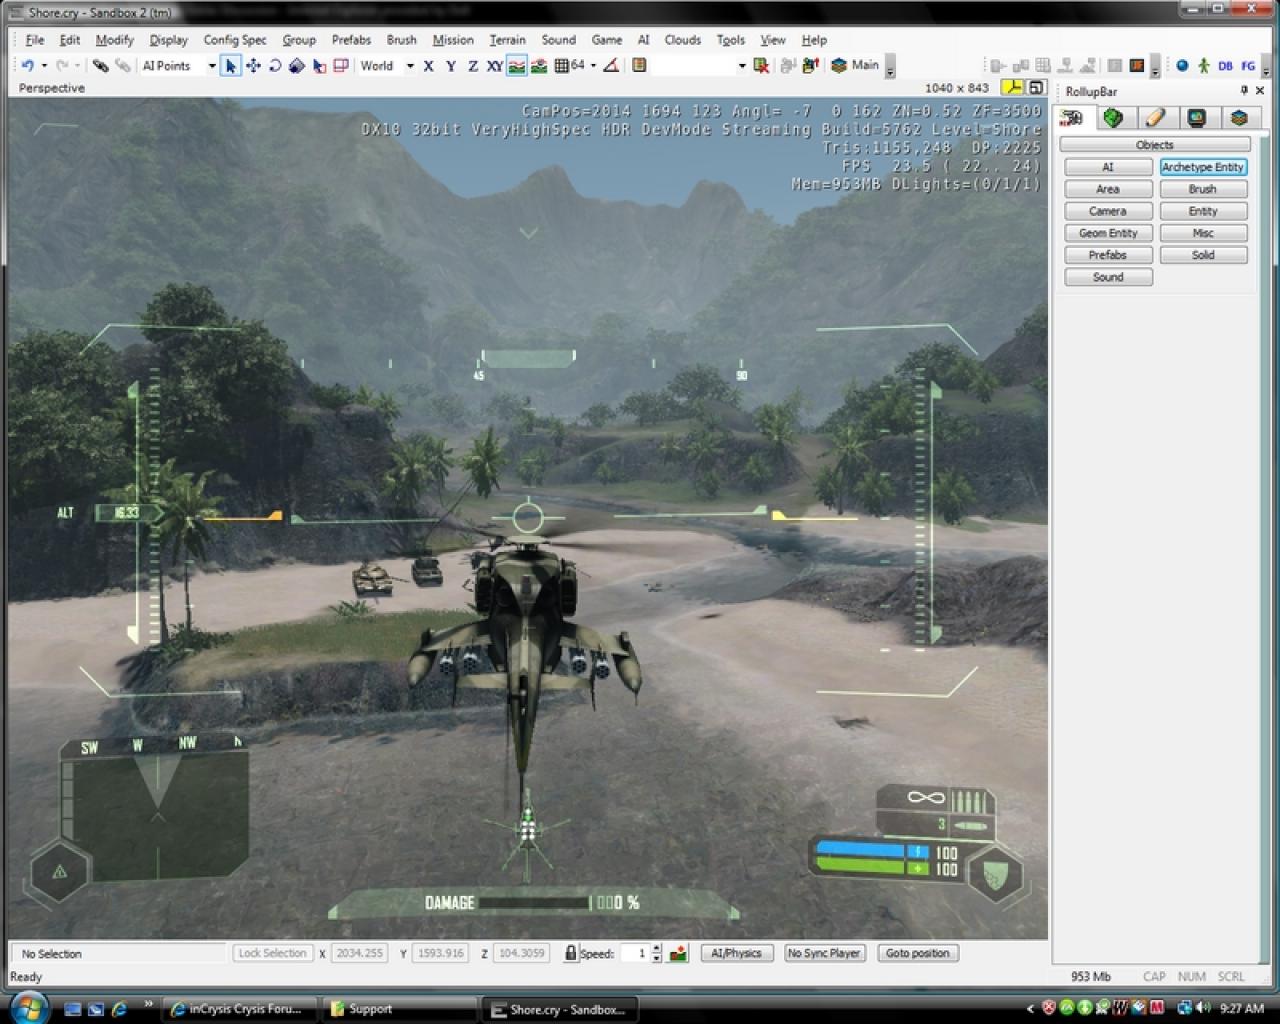Screen dimensions: 1280x1024
Task: Click the delete selection icon with red X
Action: [x=761, y=66]
